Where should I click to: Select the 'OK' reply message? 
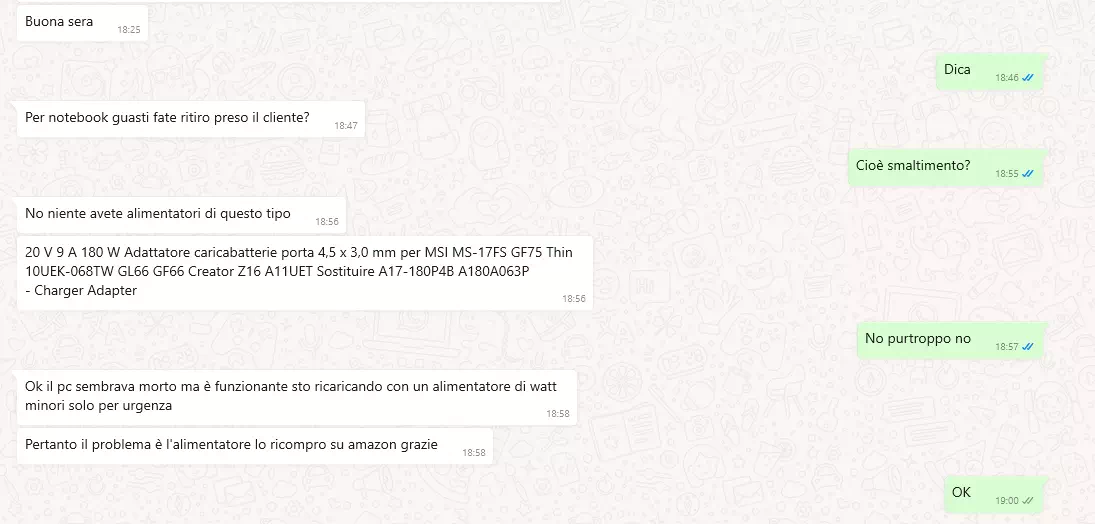pos(994,495)
